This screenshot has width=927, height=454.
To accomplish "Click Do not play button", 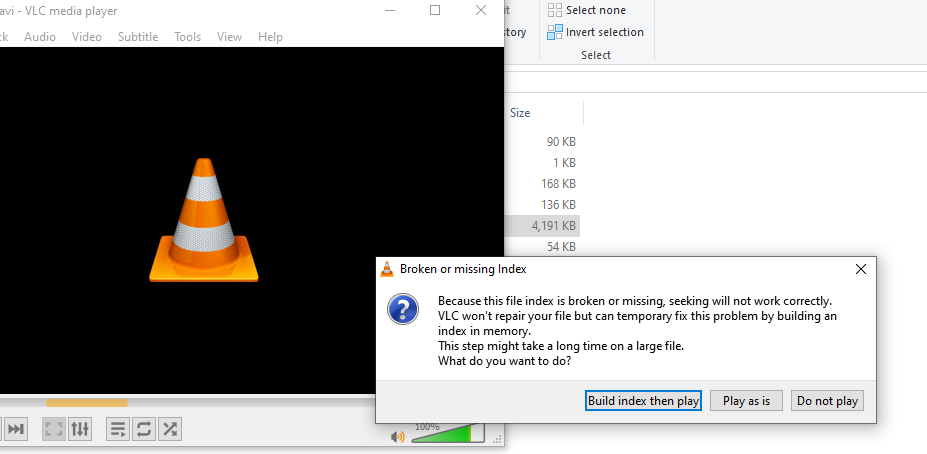I will [x=827, y=401].
